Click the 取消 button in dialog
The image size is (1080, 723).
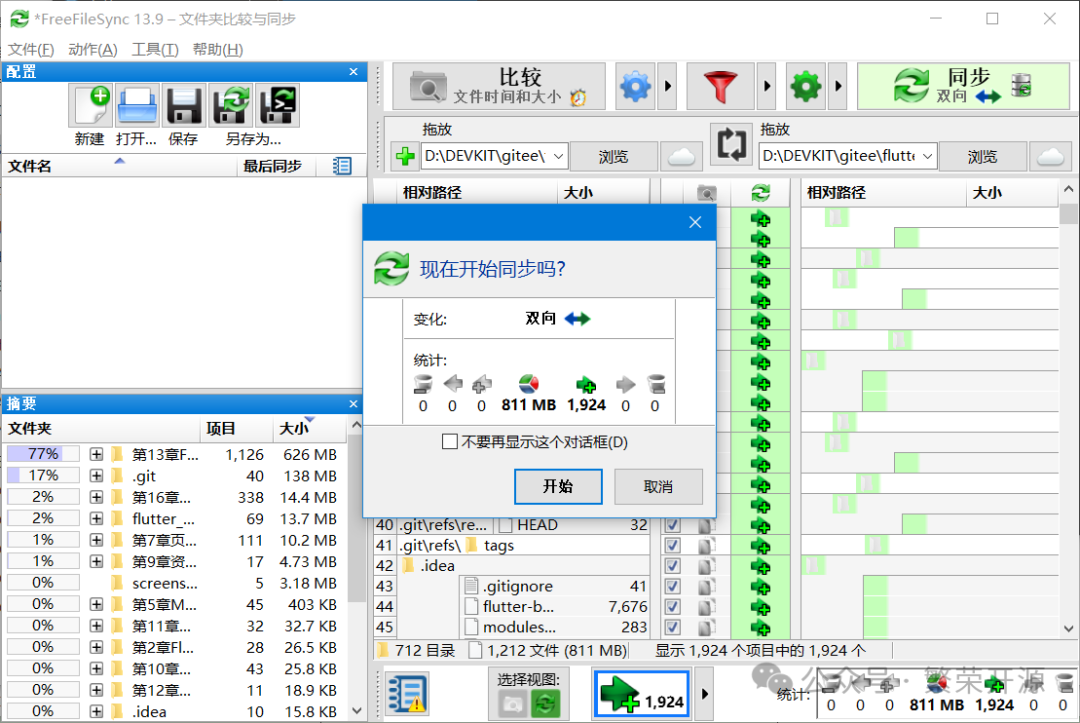[658, 487]
